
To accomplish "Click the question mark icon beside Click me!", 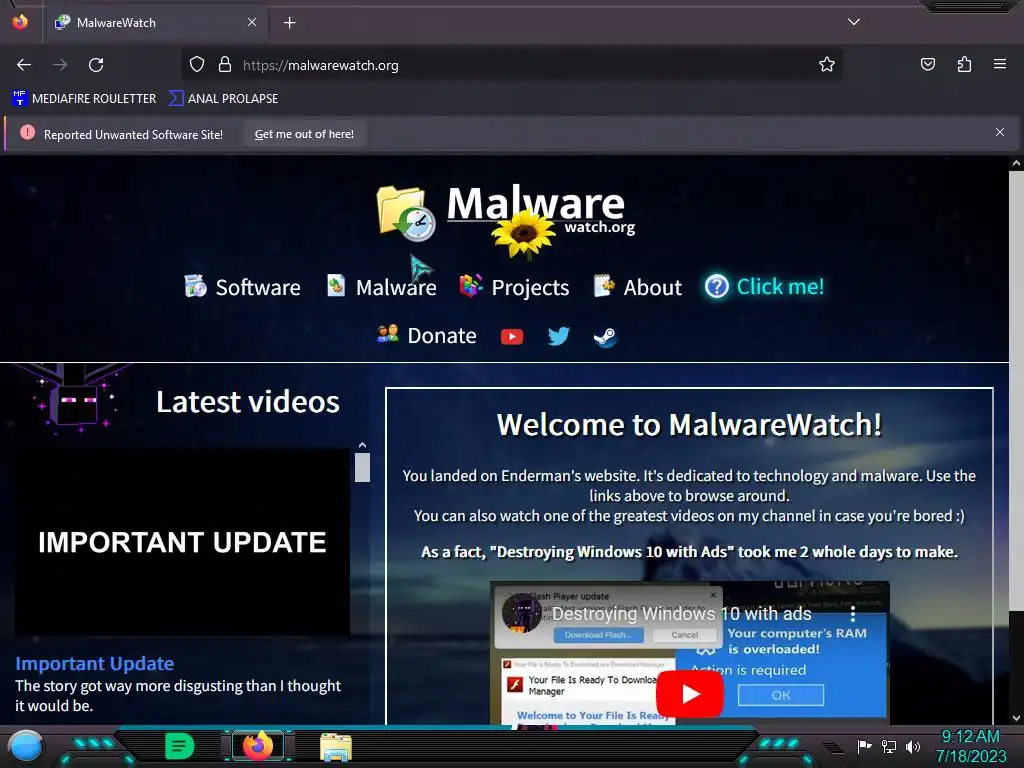I will [x=716, y=286].
